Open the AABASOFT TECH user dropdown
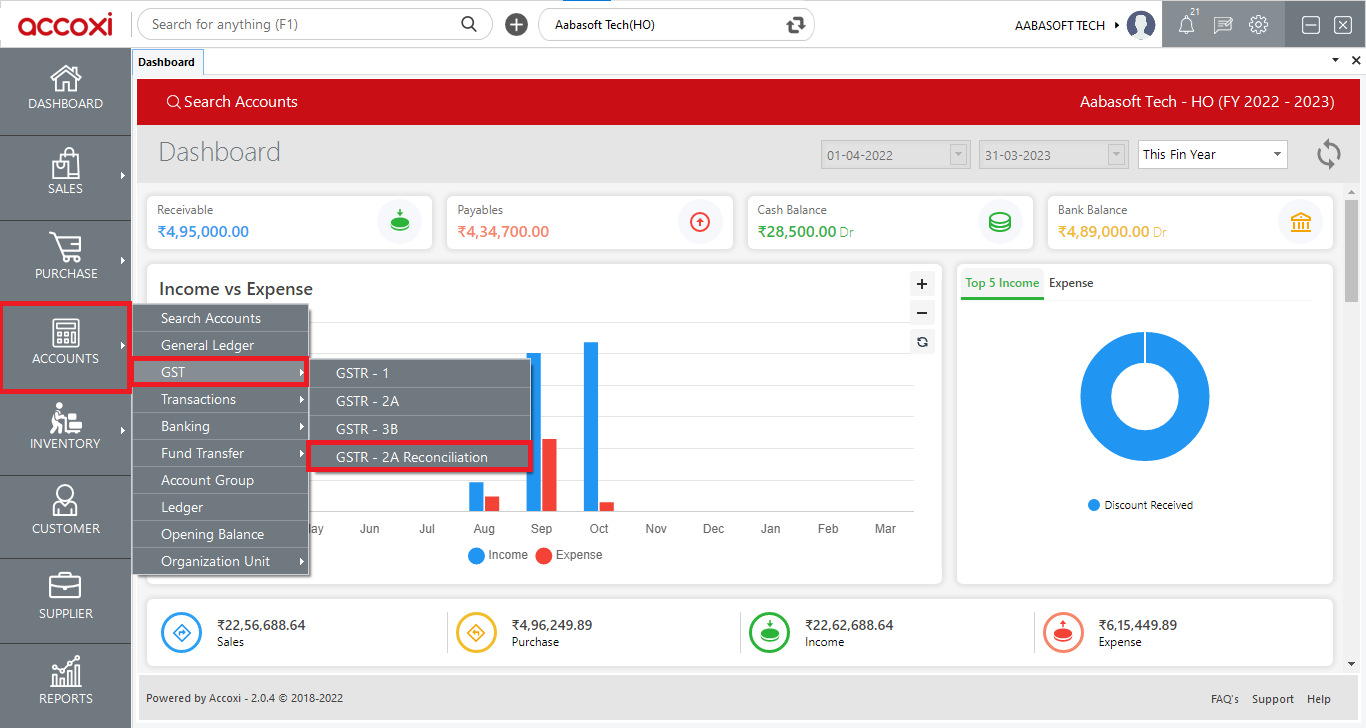1366x728 pixels. tap(1067, 25)
